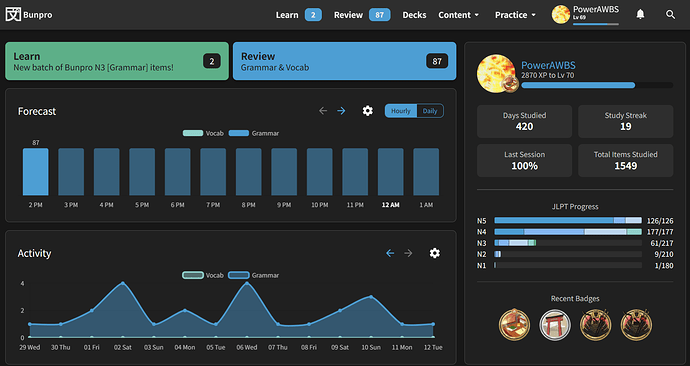Click the 12 AM forecast bar
This screenshot has width=690, height=366.
pyautogui.click(x=390, y=172)
